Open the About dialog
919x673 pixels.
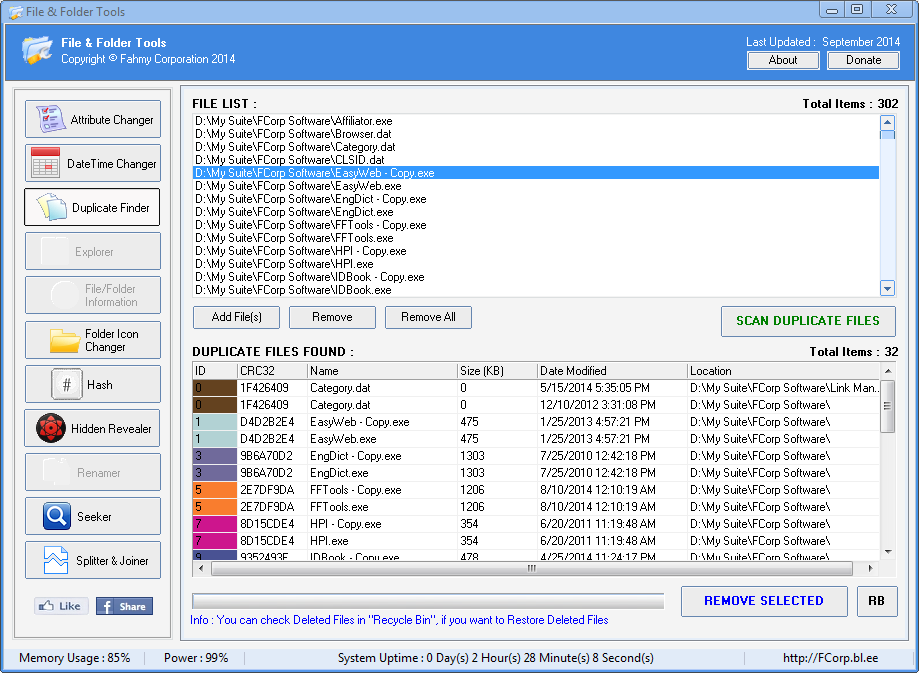tap(782, 60)
